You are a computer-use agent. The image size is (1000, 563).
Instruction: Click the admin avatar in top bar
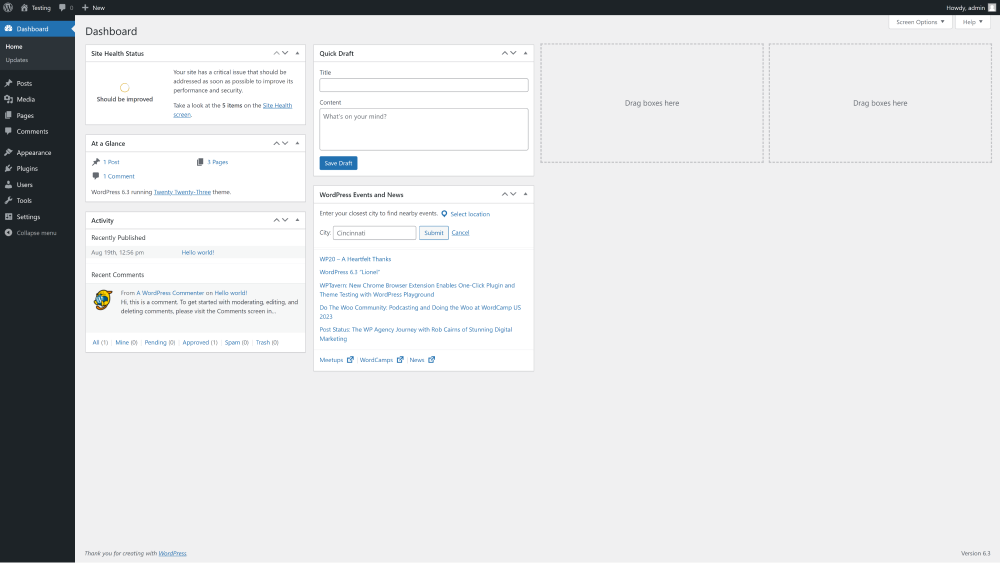(992, 8)
